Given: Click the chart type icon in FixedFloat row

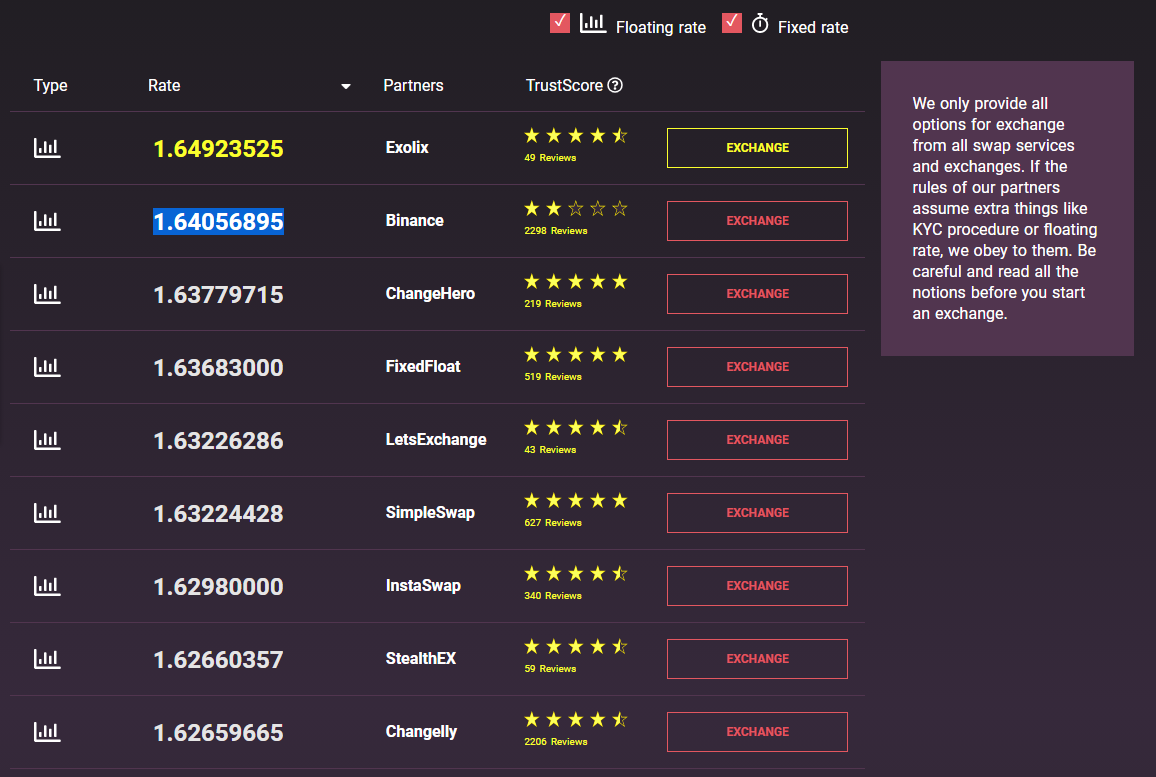Looking at the screenshot, I should click(47, 367).
